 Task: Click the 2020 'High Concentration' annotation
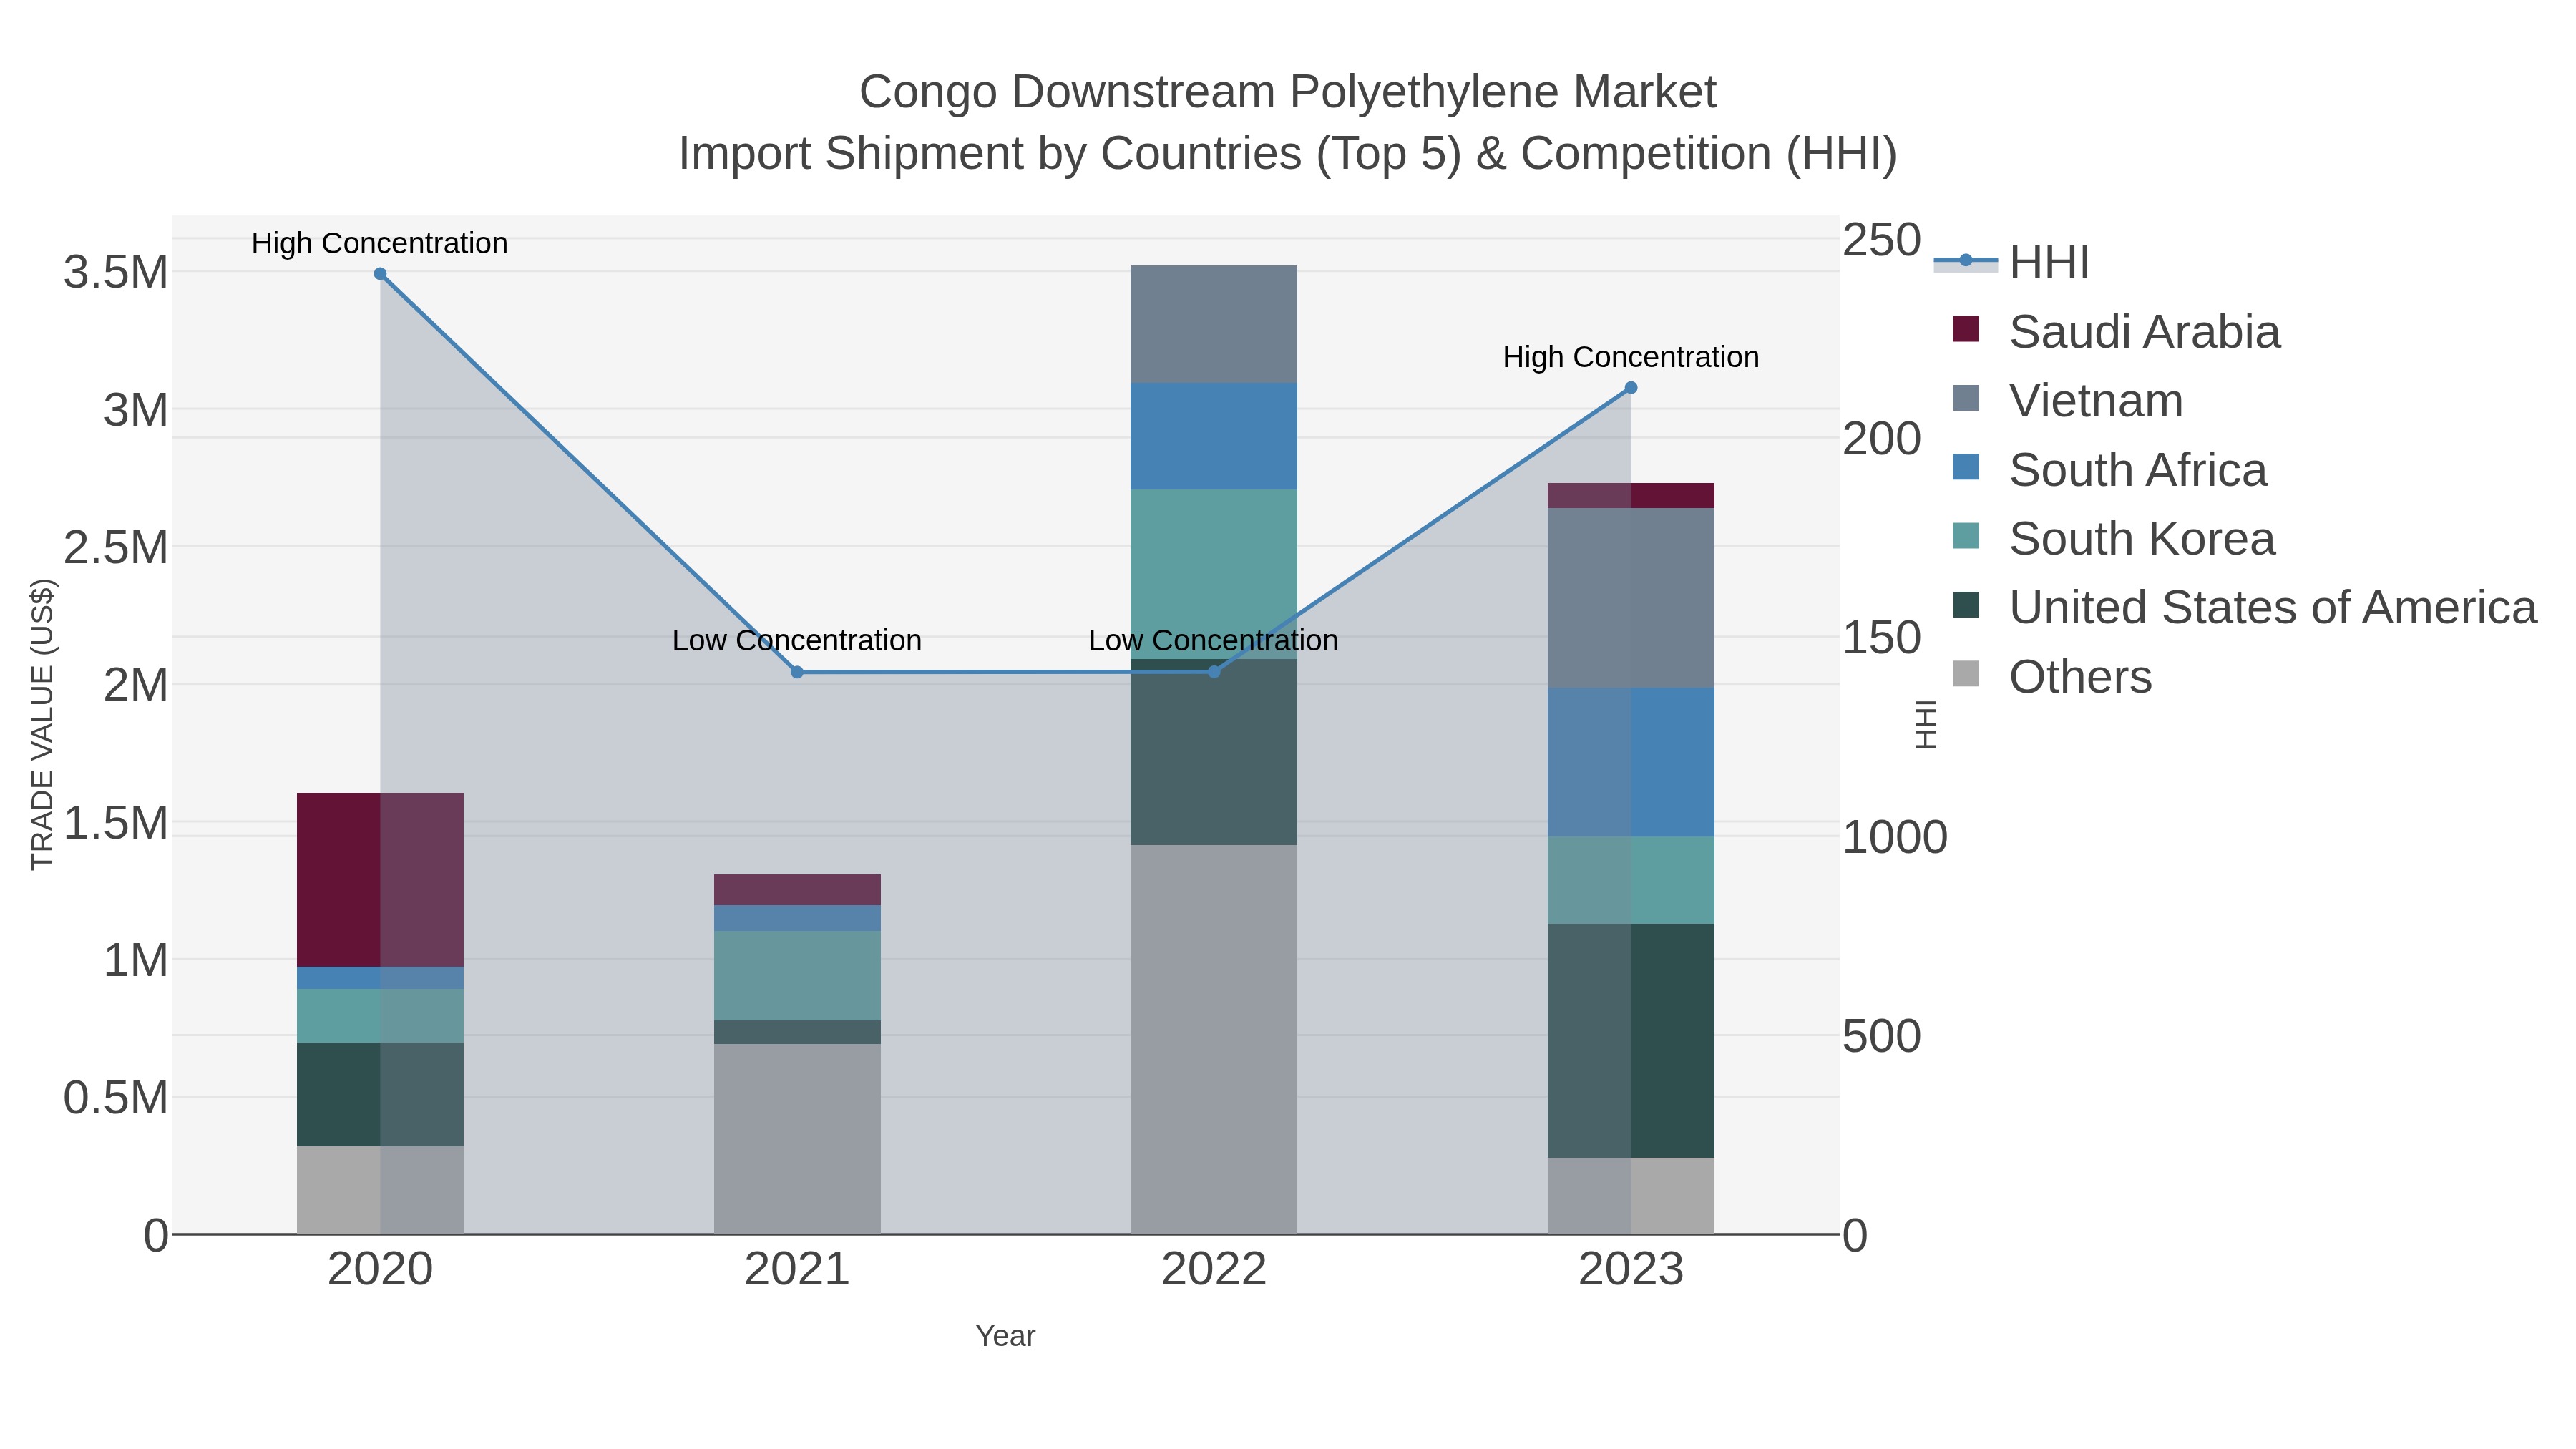pyautogui.click(x=379, y=243)
